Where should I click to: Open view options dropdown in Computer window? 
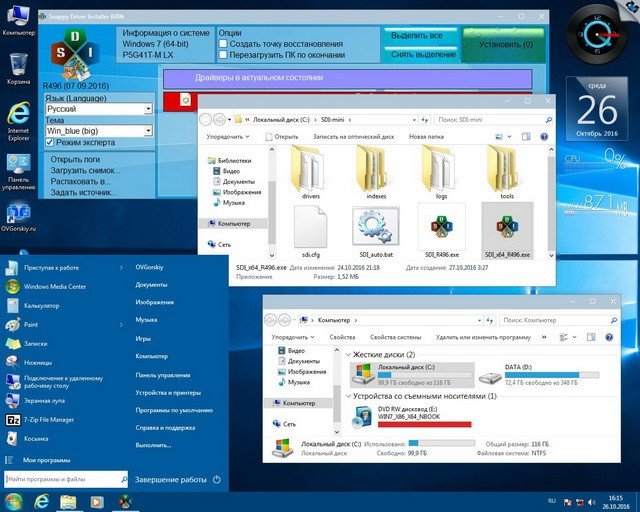(x=575, y=337)
